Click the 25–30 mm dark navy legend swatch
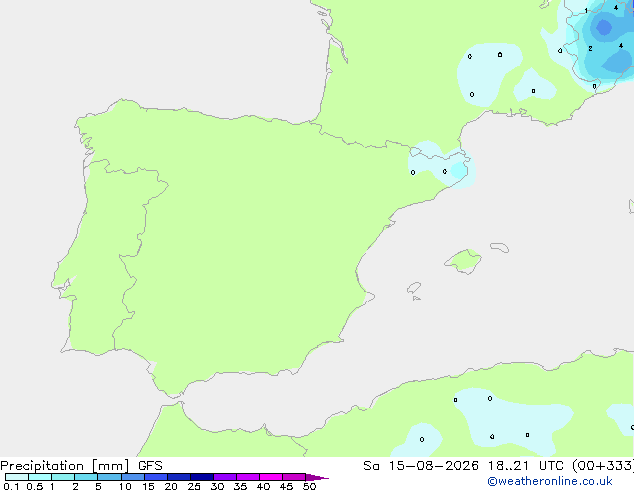Viewport: 634px width, 490px height. tap(202, 477)
